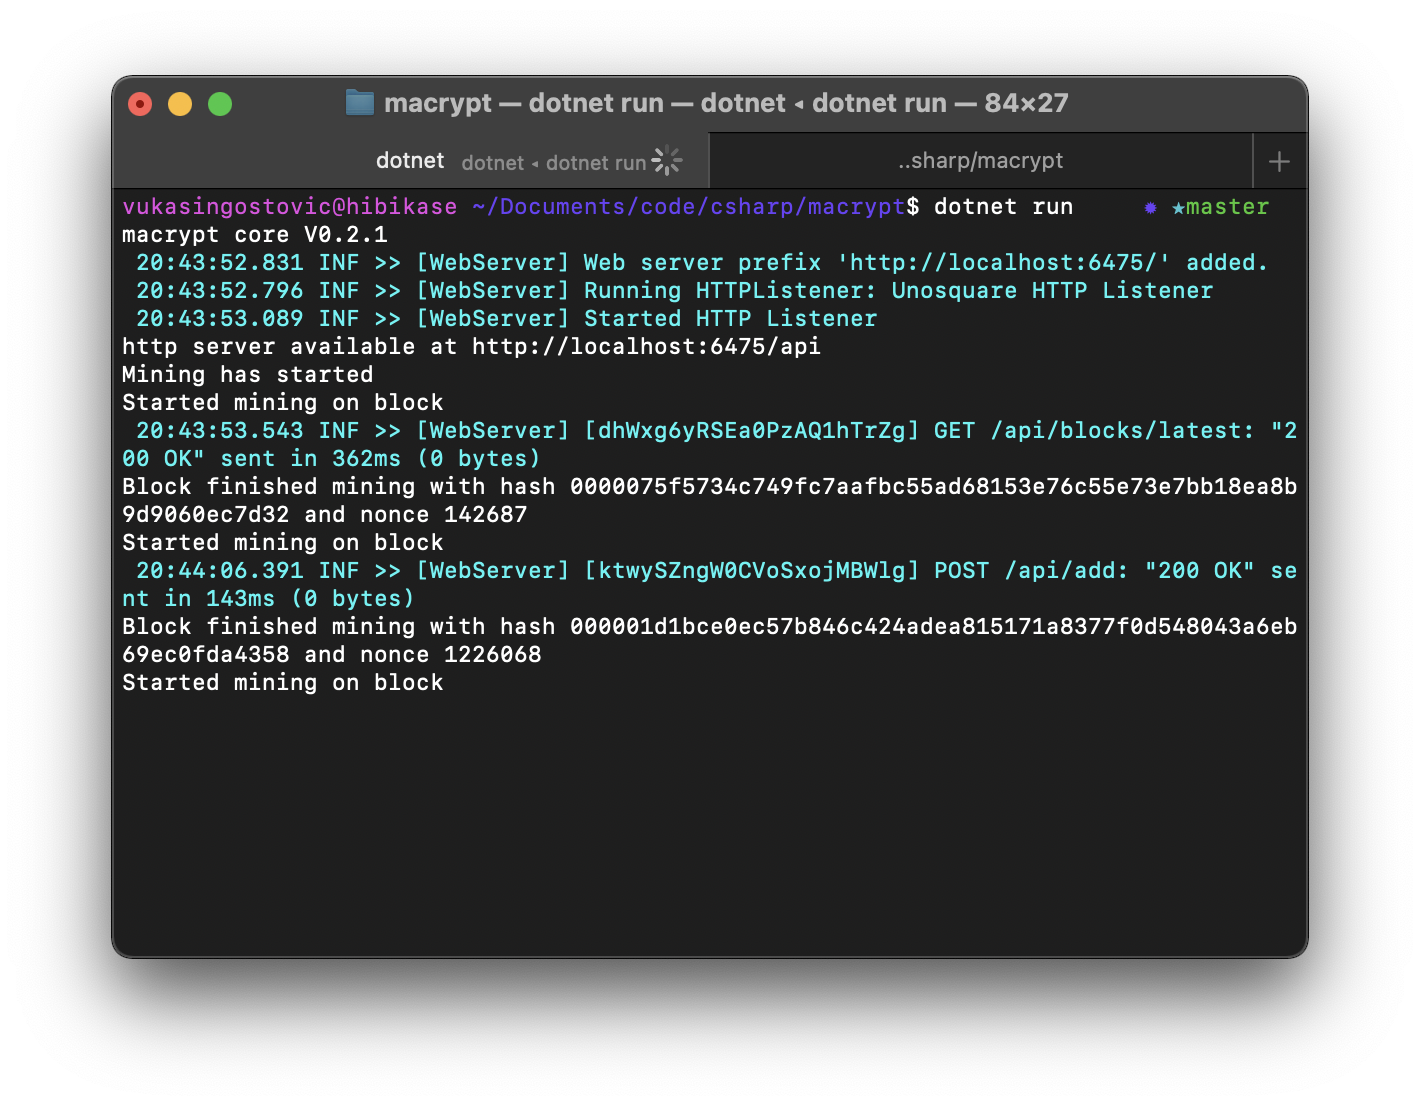
Task: Click the master branch label
Action: click(1227, 207)
